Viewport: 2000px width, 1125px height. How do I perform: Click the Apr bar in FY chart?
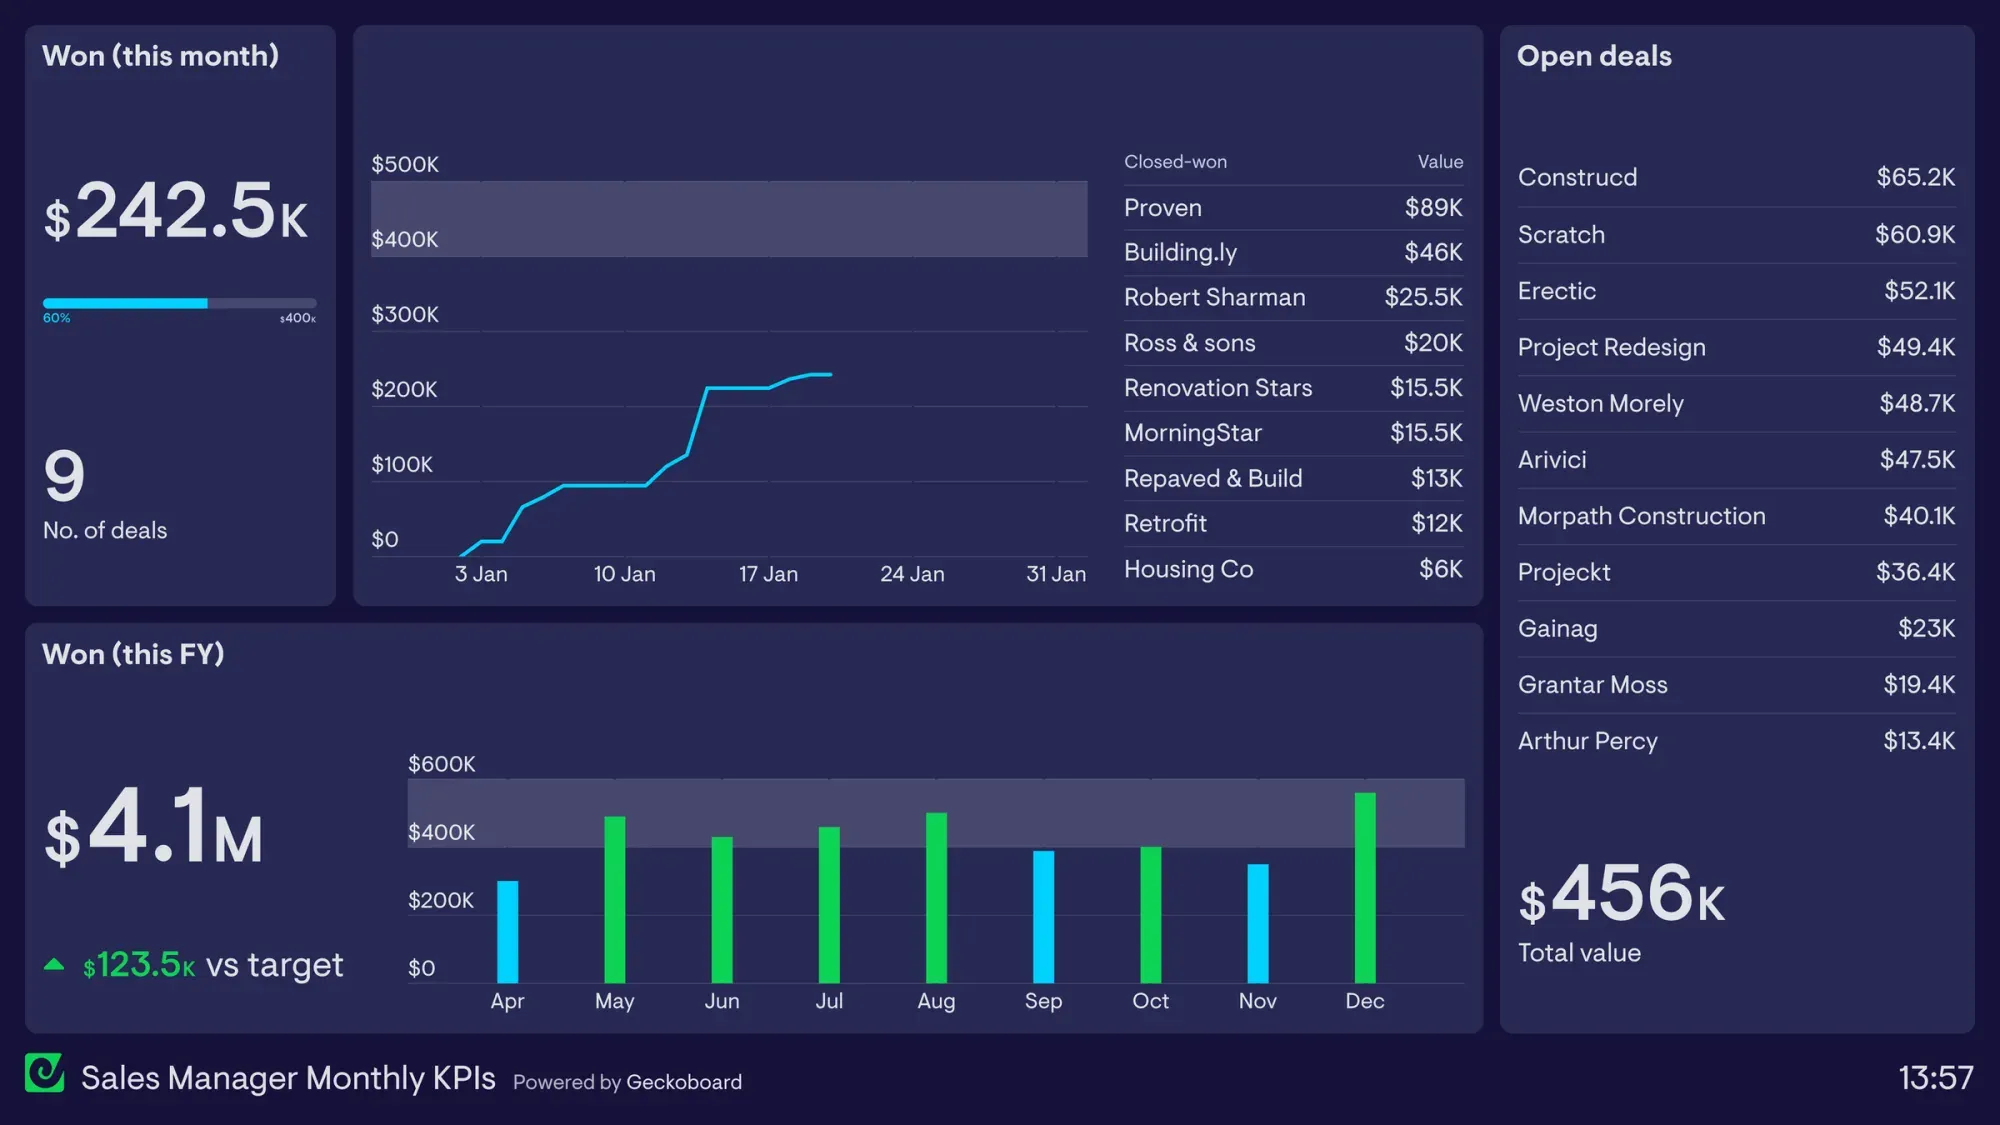tap(508, 932)
